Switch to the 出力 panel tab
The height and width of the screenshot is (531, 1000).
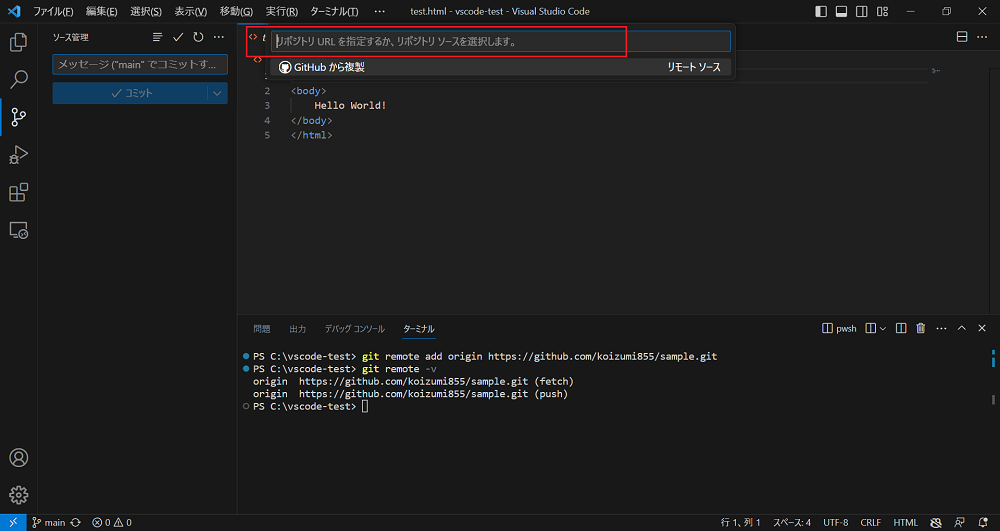[298, 329]
